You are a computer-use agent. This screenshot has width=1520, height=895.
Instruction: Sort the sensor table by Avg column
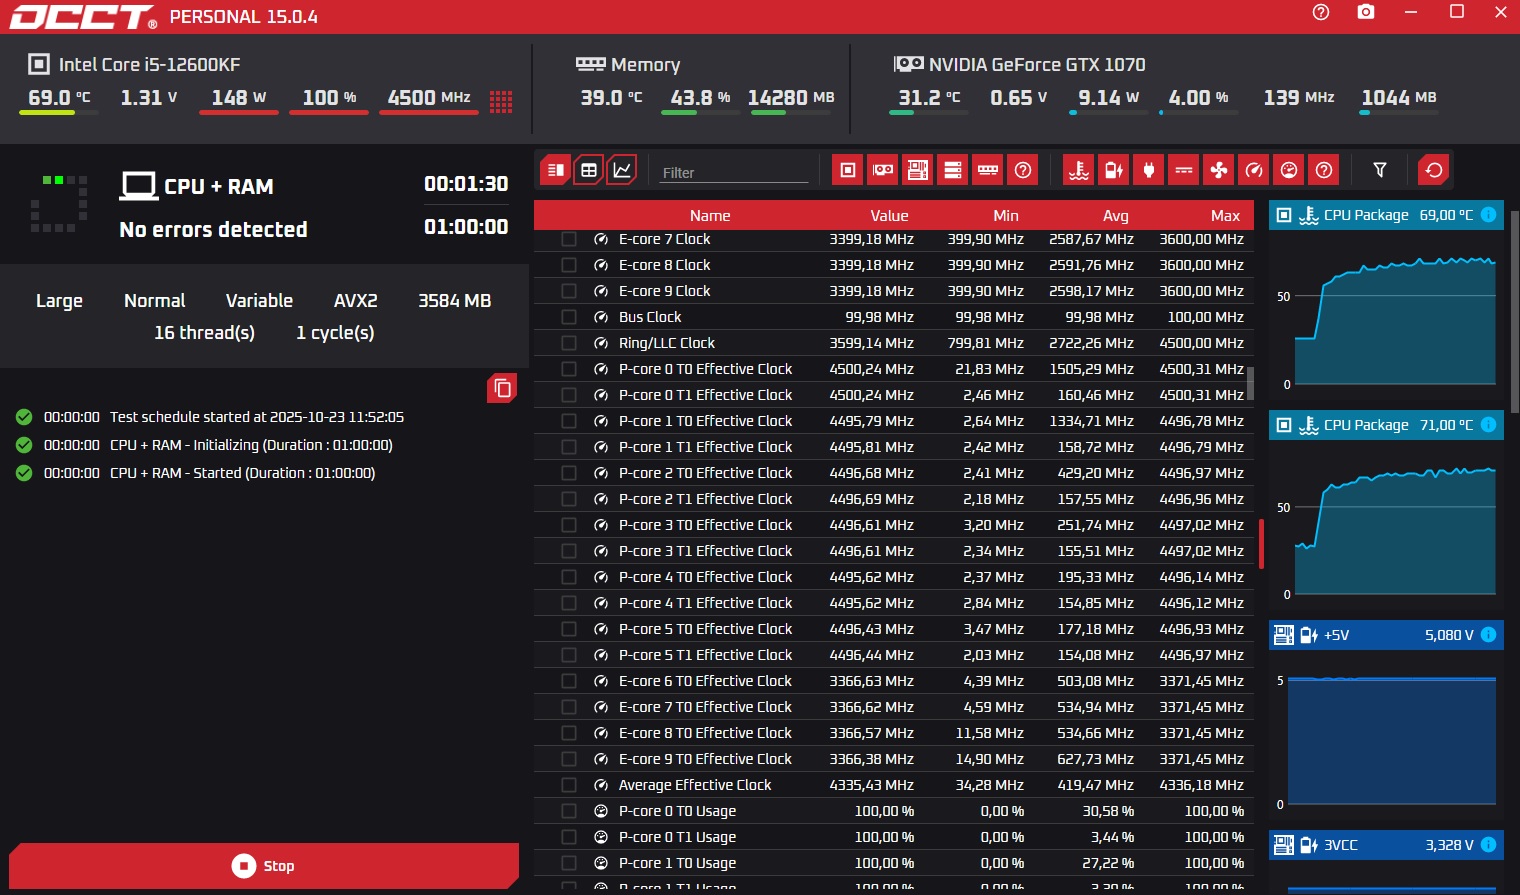pos(1116,216)
